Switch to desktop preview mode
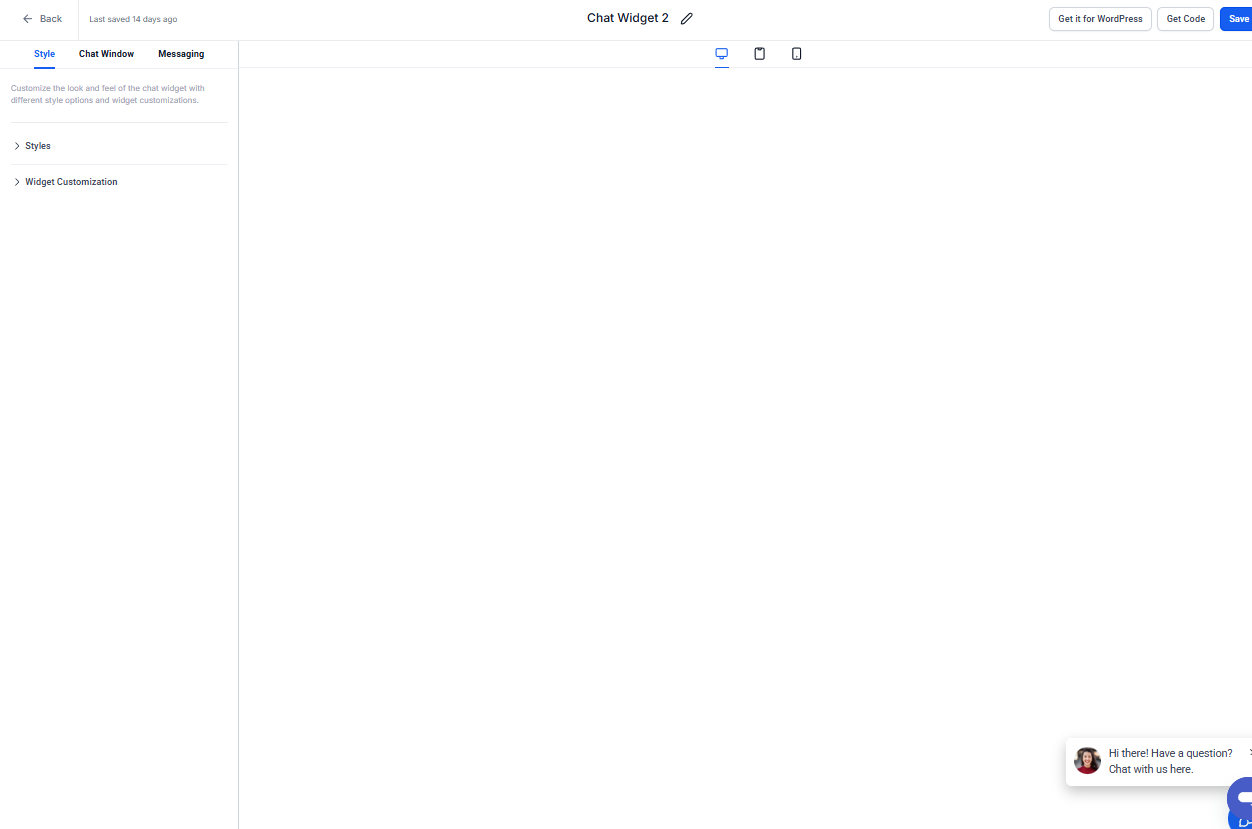The image size is (1252, 829). click(x=721, y=54)
